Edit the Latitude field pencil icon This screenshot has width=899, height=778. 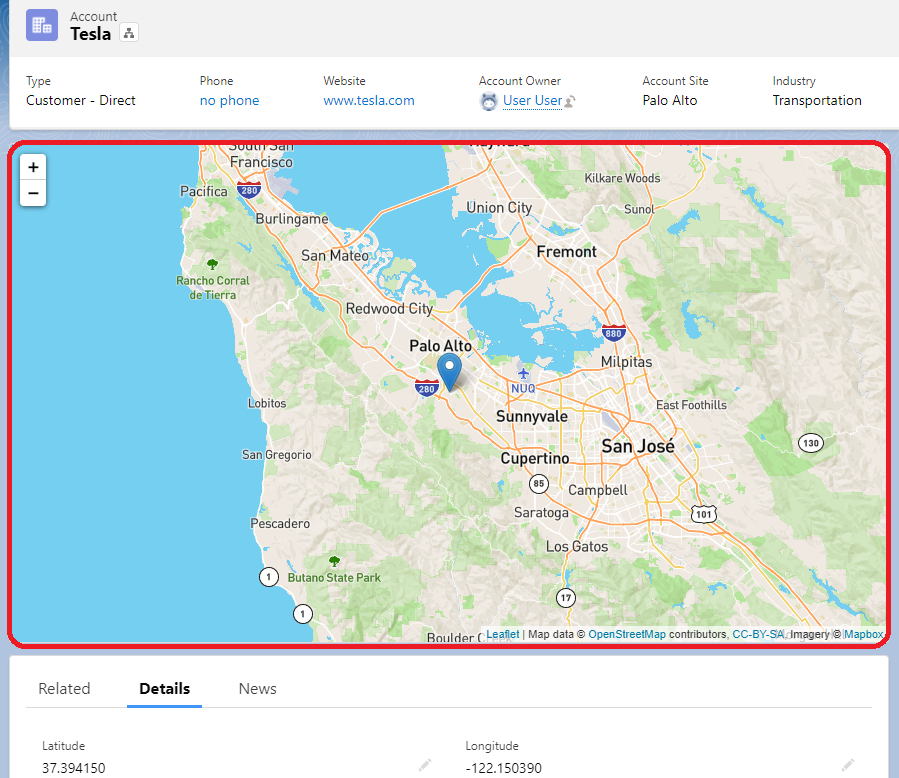(425, 765)
